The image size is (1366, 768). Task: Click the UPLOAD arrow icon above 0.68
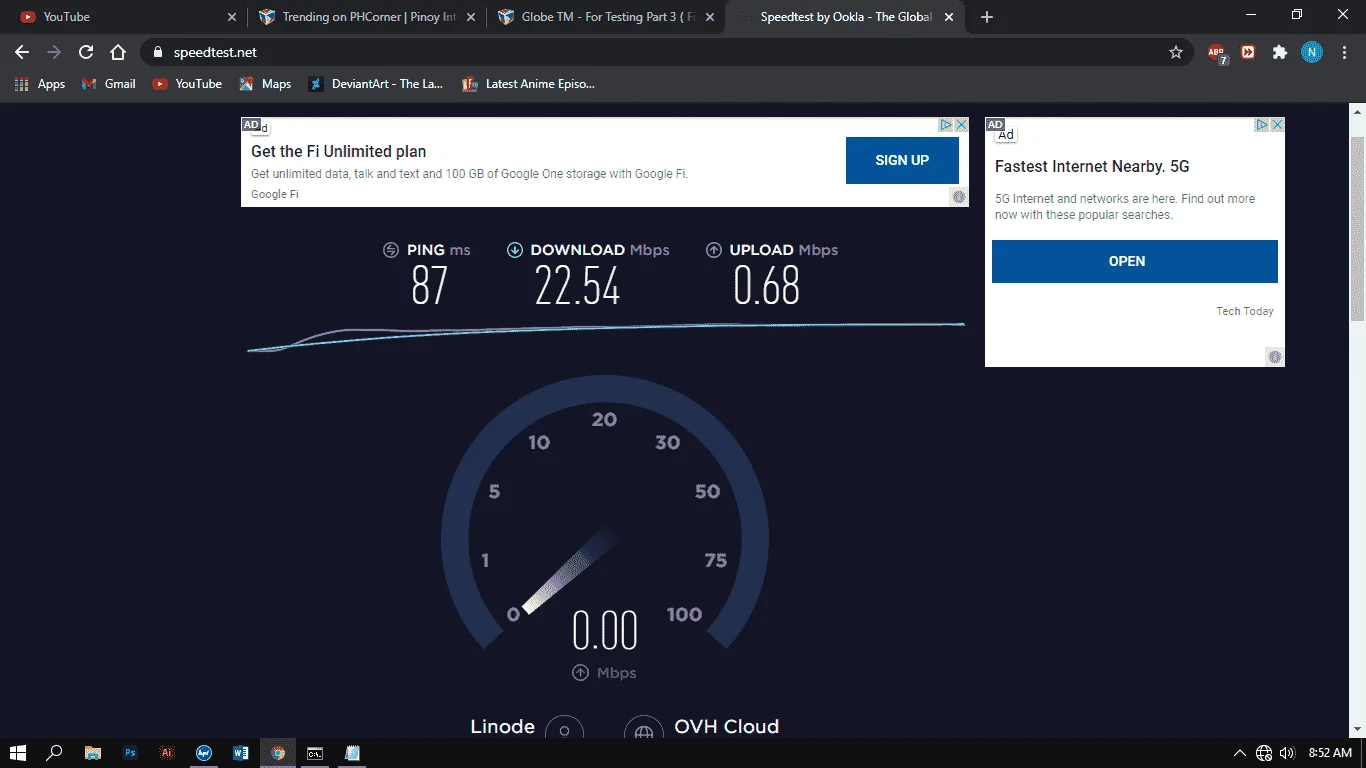(714, 250)
